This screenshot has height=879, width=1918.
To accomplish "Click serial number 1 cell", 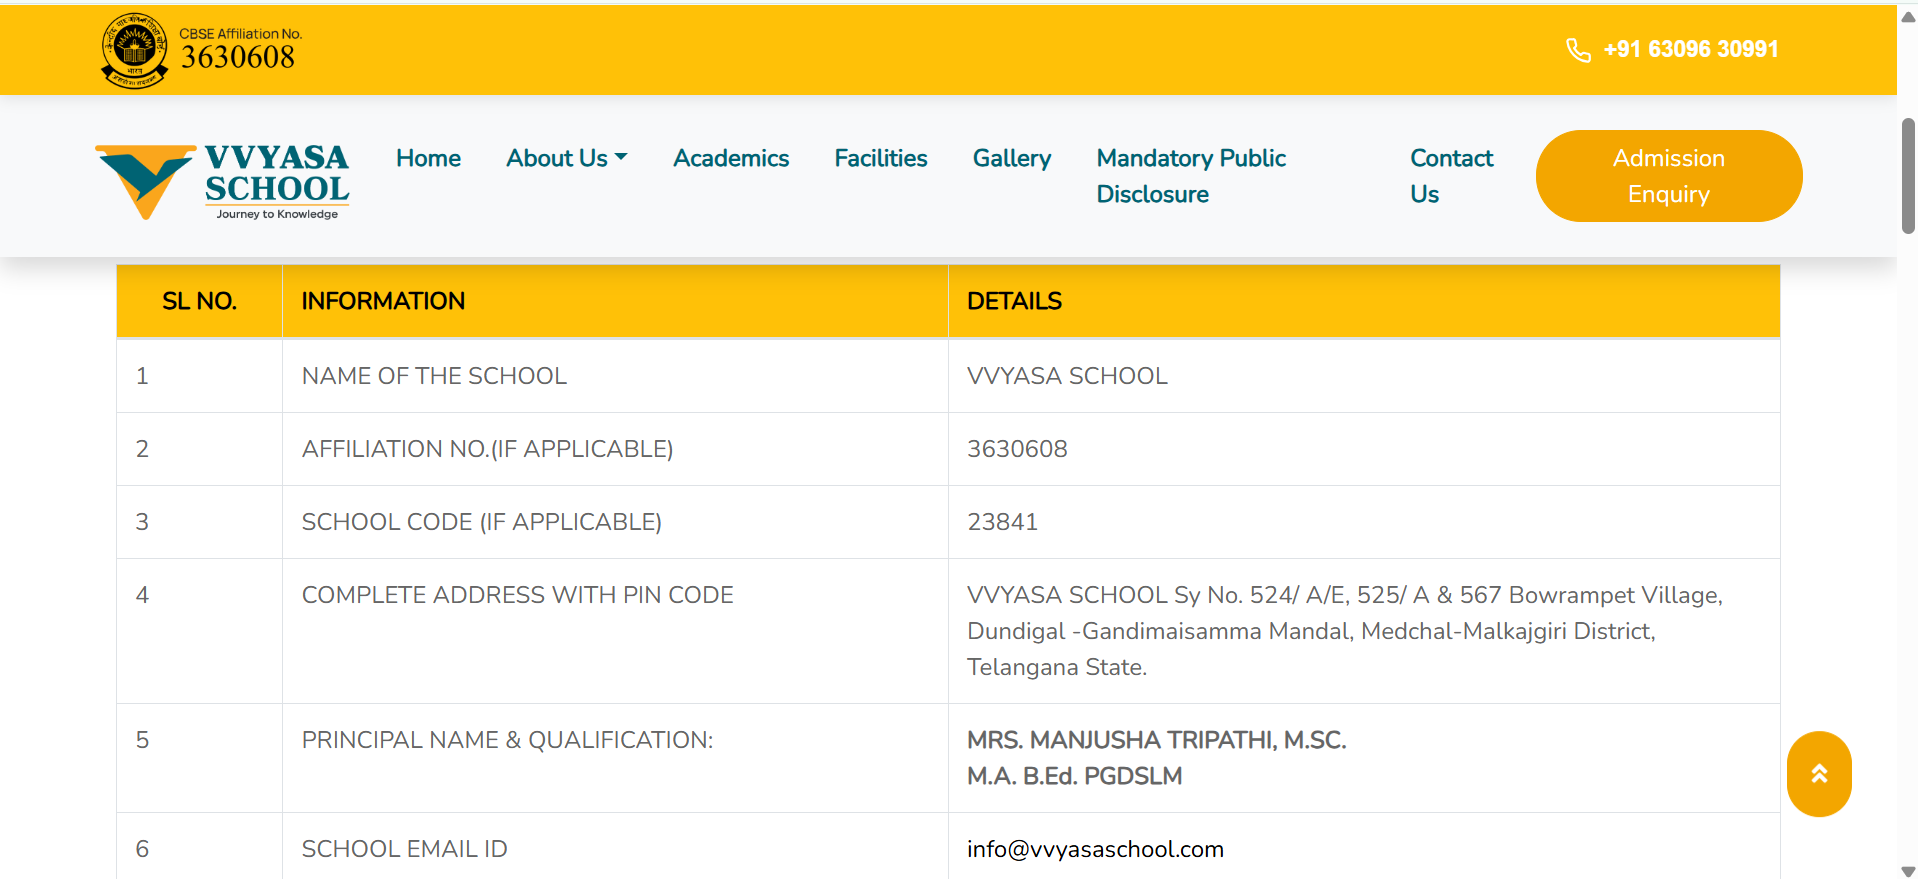I will tap(200, 376).
